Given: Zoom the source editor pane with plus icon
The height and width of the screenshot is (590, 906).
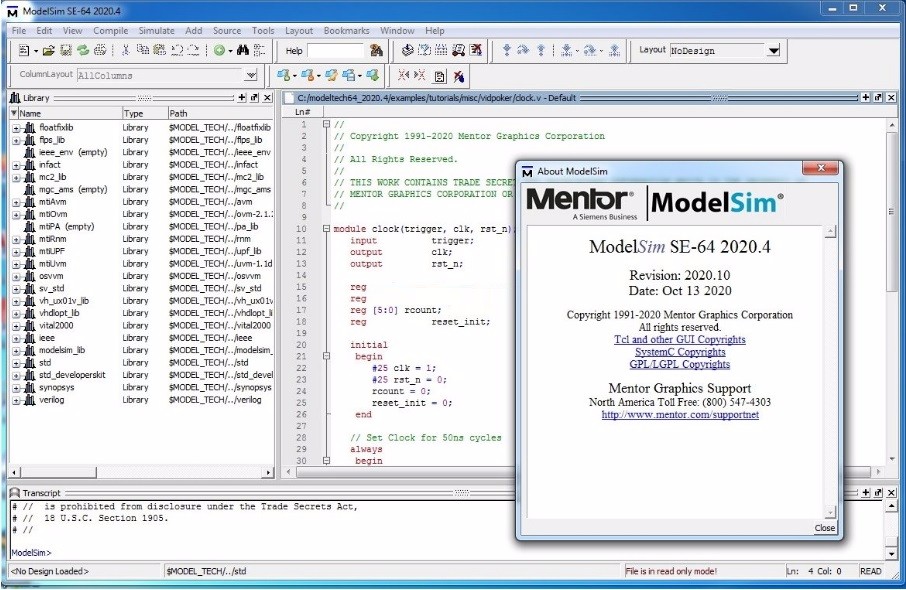Looking at the screenshot, I should [865, 98].
